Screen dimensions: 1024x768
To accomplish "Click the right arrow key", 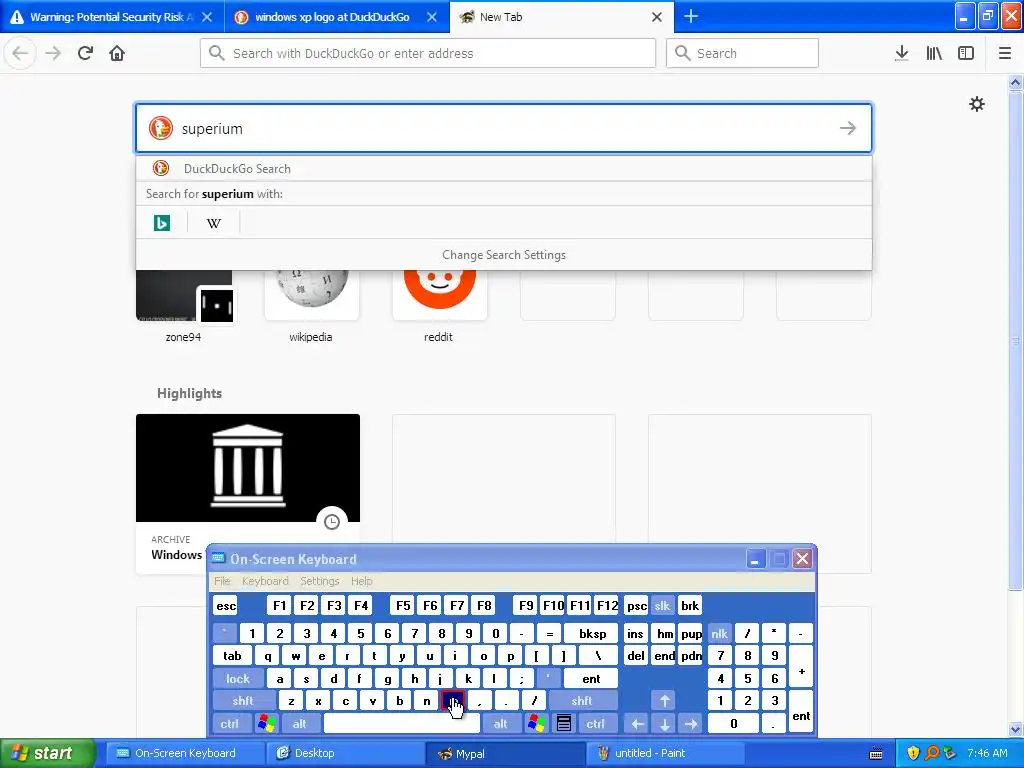I will click(691, 724).
